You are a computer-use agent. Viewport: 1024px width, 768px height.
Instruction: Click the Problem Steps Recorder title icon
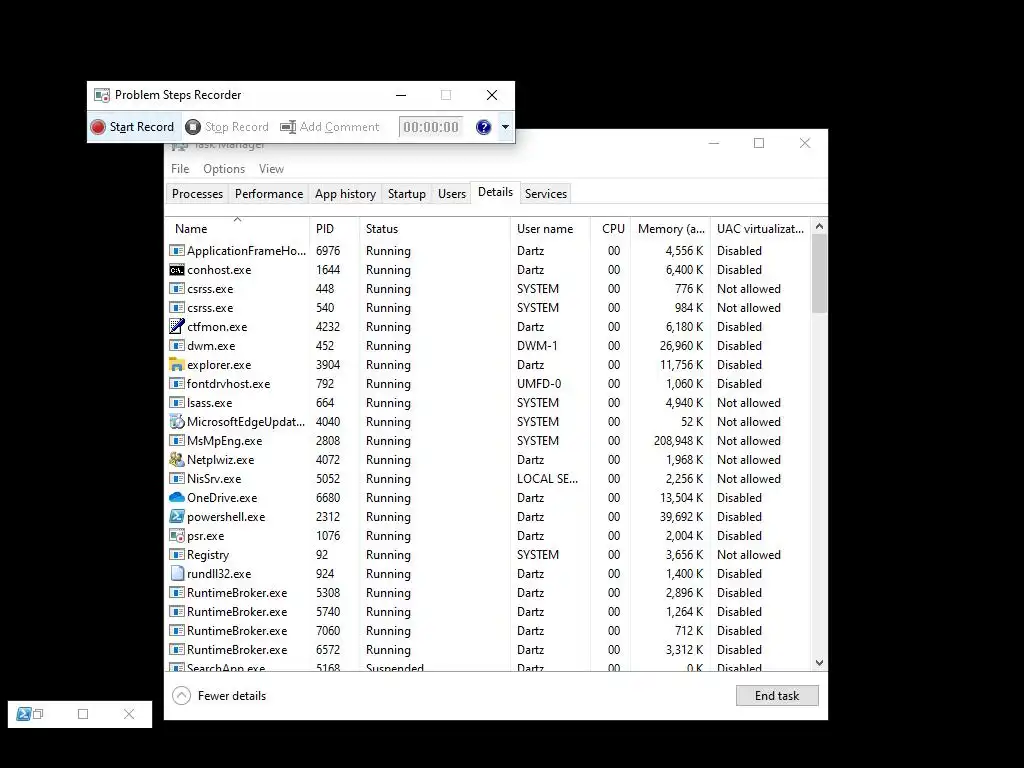[x=102, y=95]
